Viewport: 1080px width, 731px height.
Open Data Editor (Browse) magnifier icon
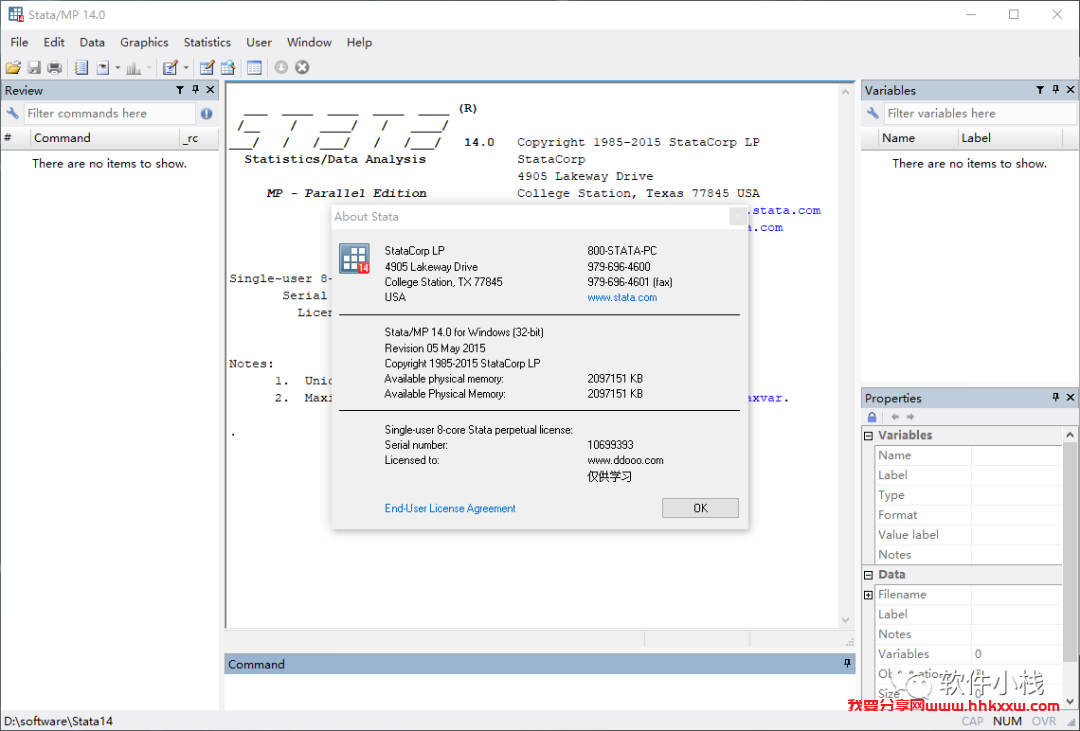228,68
